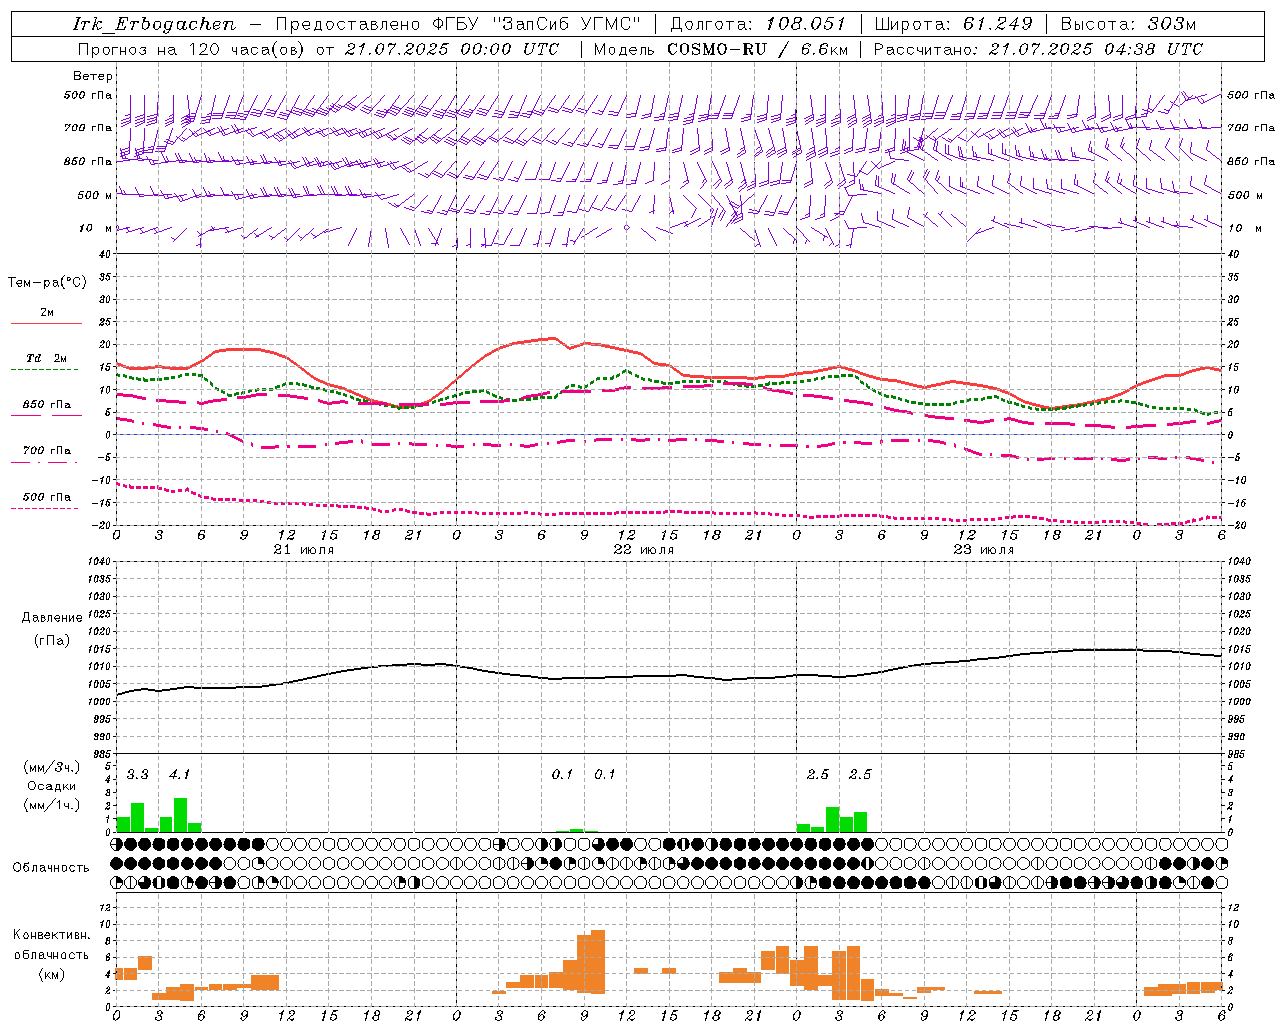The height and width of the screenshot is (1024, 1280).
Task: Select the provider text ФГБУ "ЗапСиб УГМС"
Action: [x=534, y=24]
